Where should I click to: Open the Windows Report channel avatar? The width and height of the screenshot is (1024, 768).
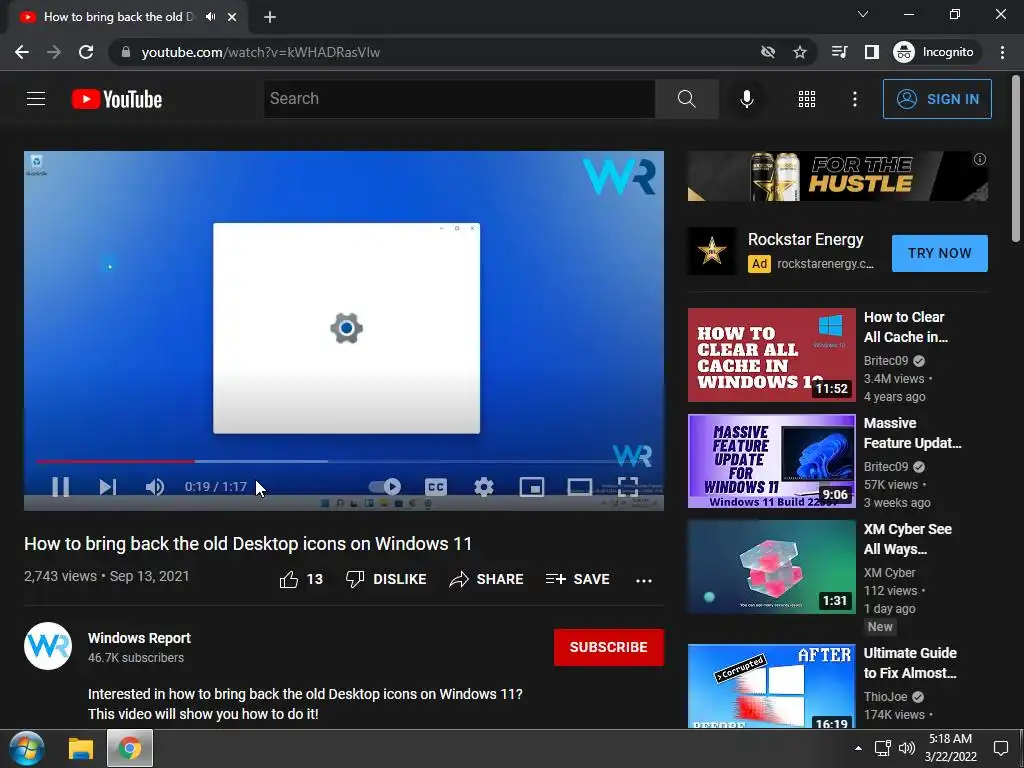click(x=48, y=646)
